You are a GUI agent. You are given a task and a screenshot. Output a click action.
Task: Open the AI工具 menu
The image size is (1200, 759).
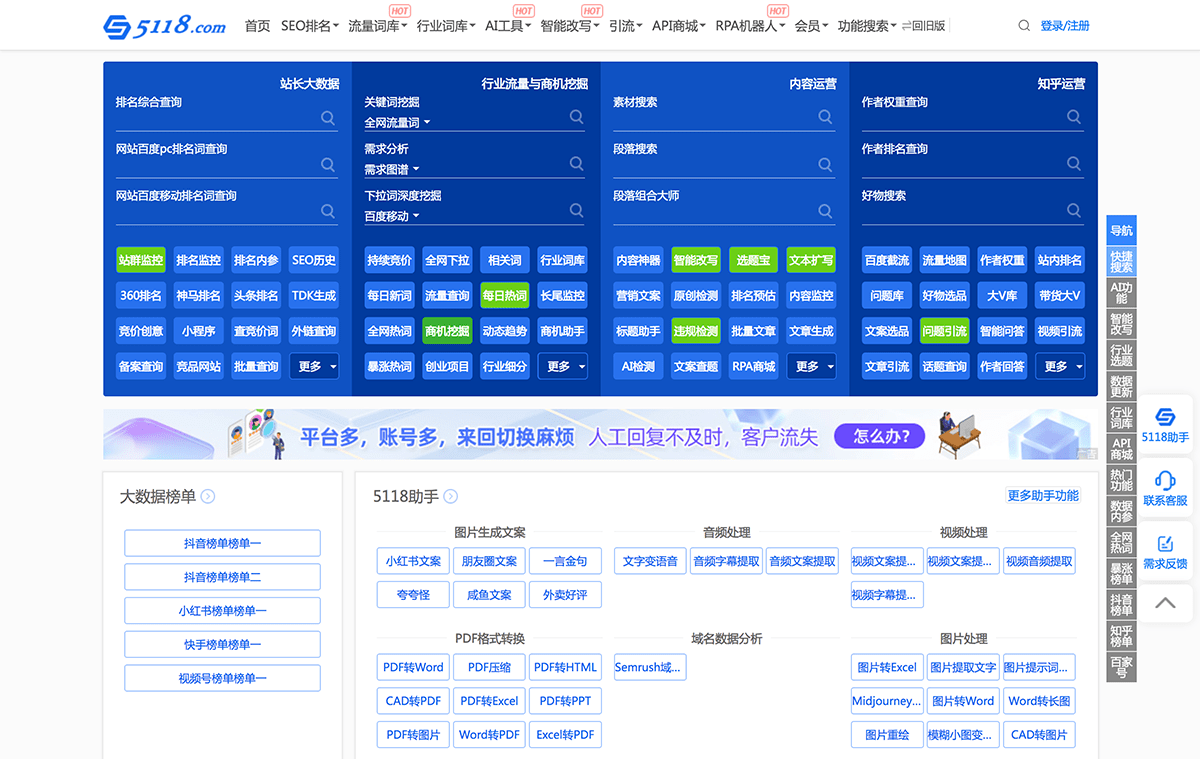pyautogui.click(x=509, y=26)
